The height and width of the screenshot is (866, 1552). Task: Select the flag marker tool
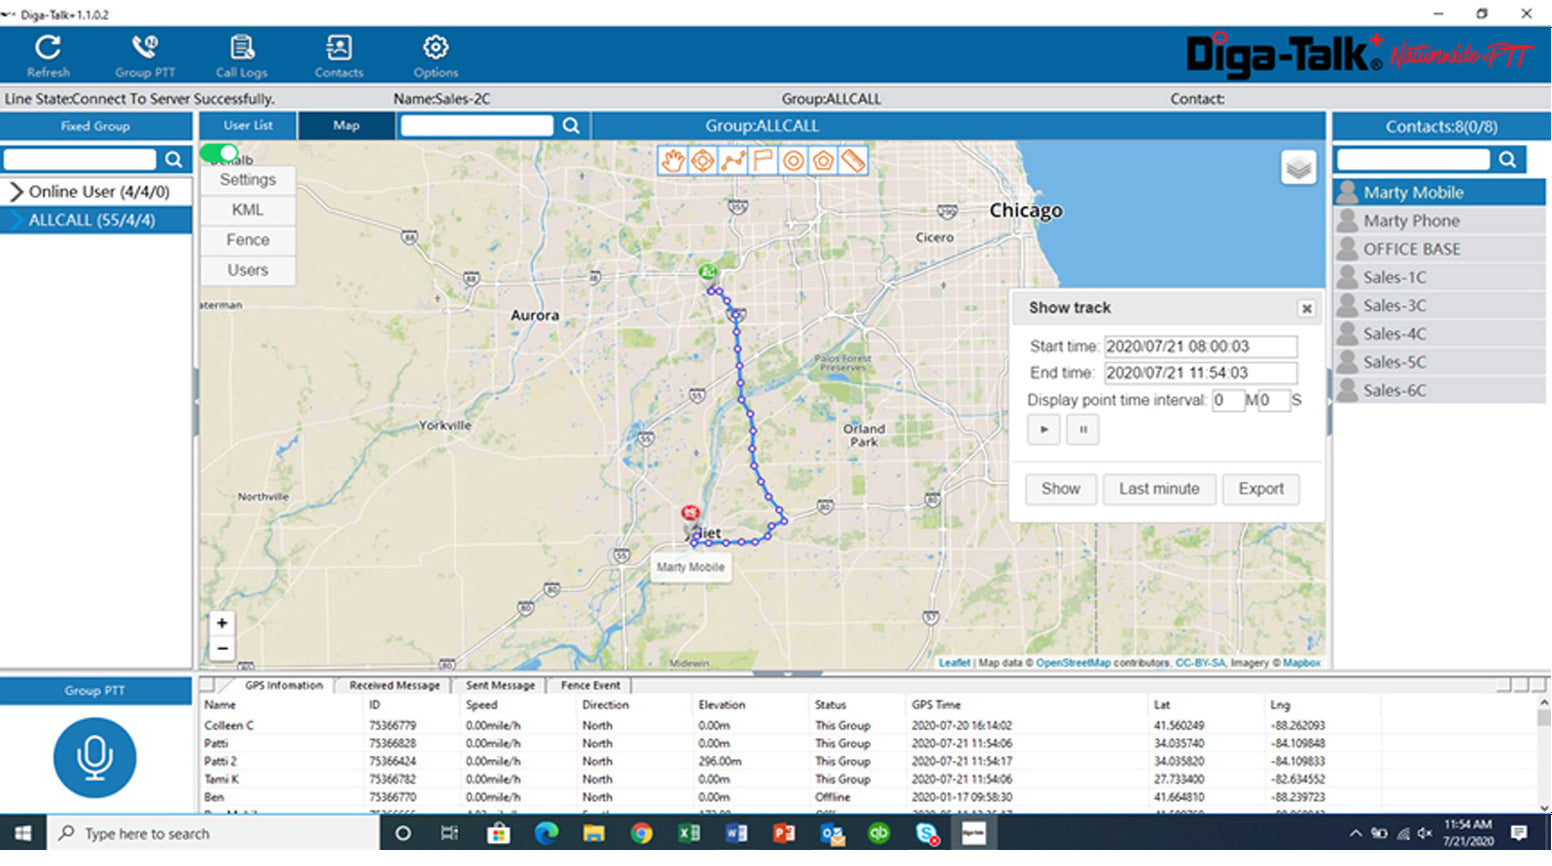pos(763,161)
